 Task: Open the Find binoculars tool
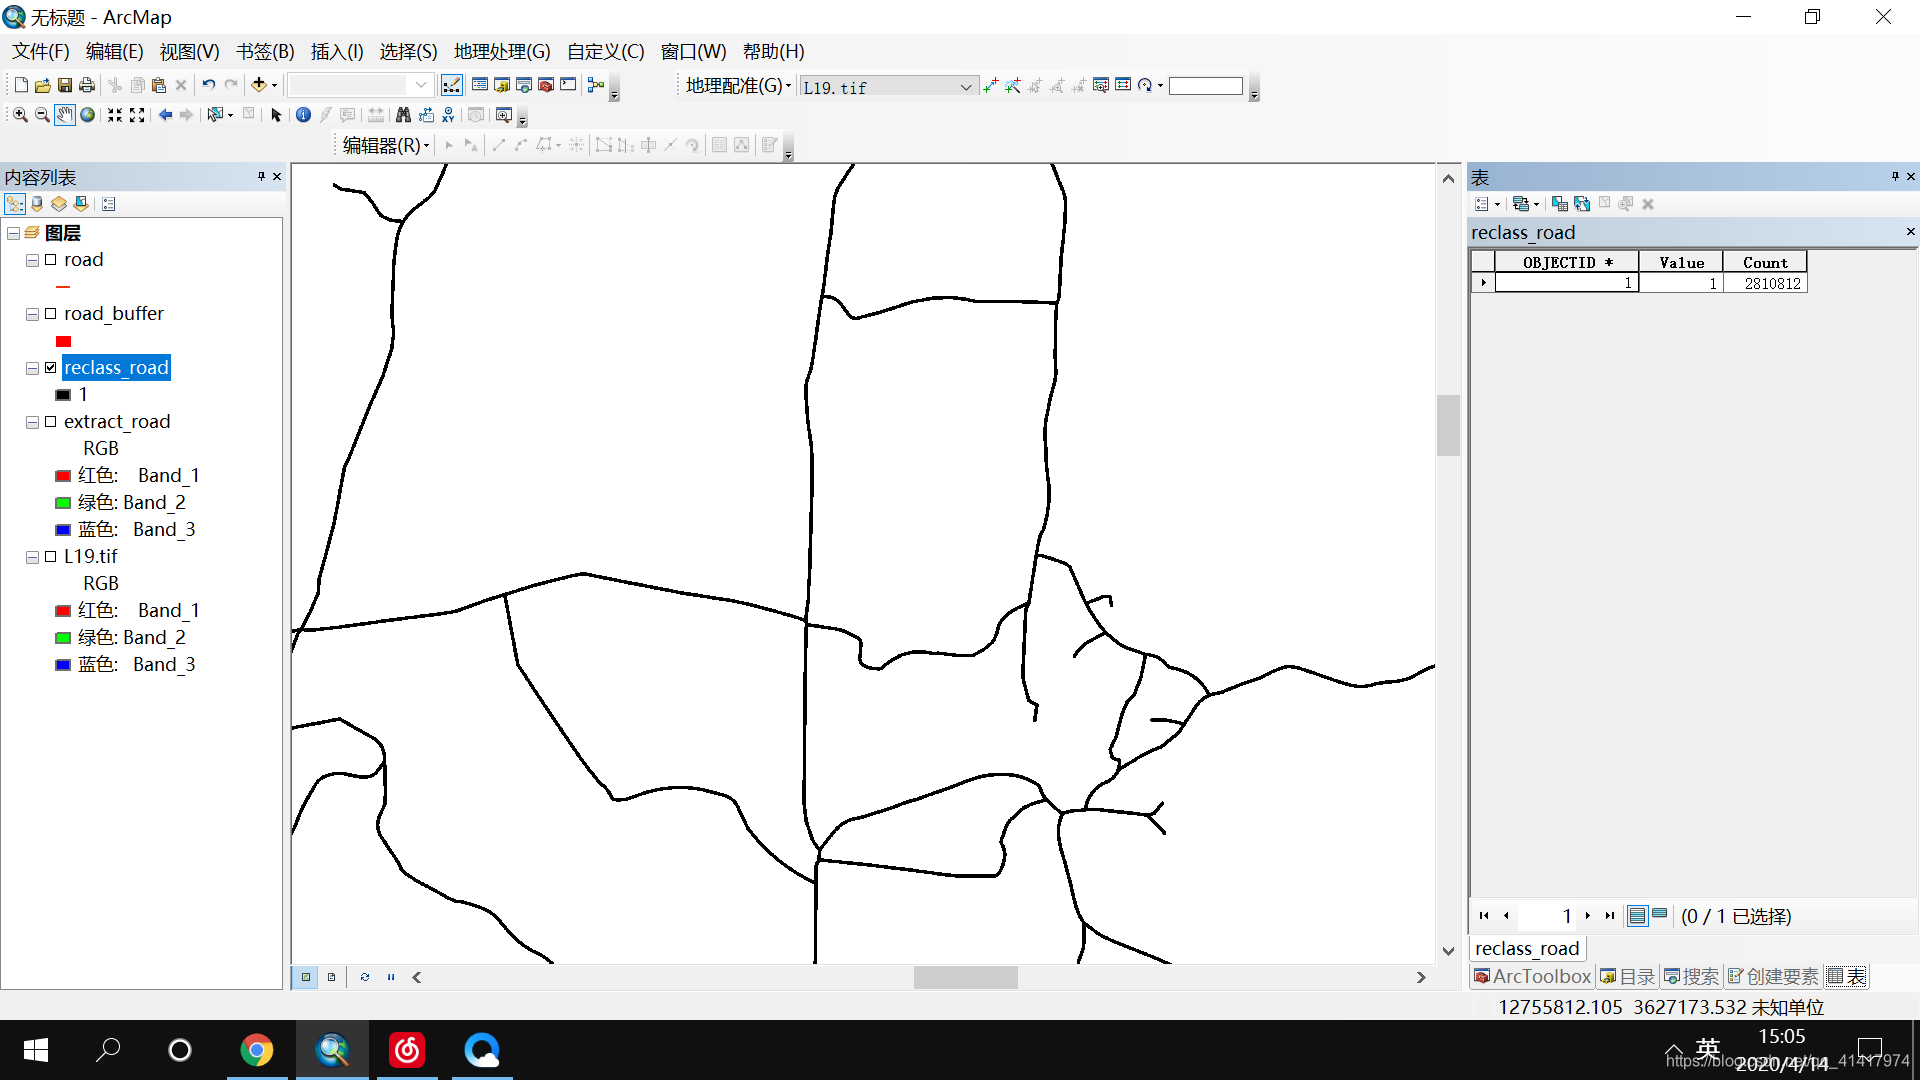[403, 115]
